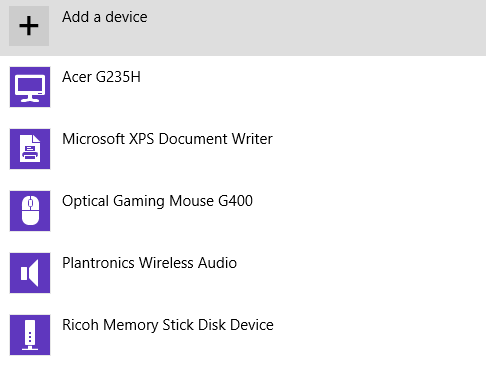
Task: Select the 'Add a device' label
Action: coord(105,17)
